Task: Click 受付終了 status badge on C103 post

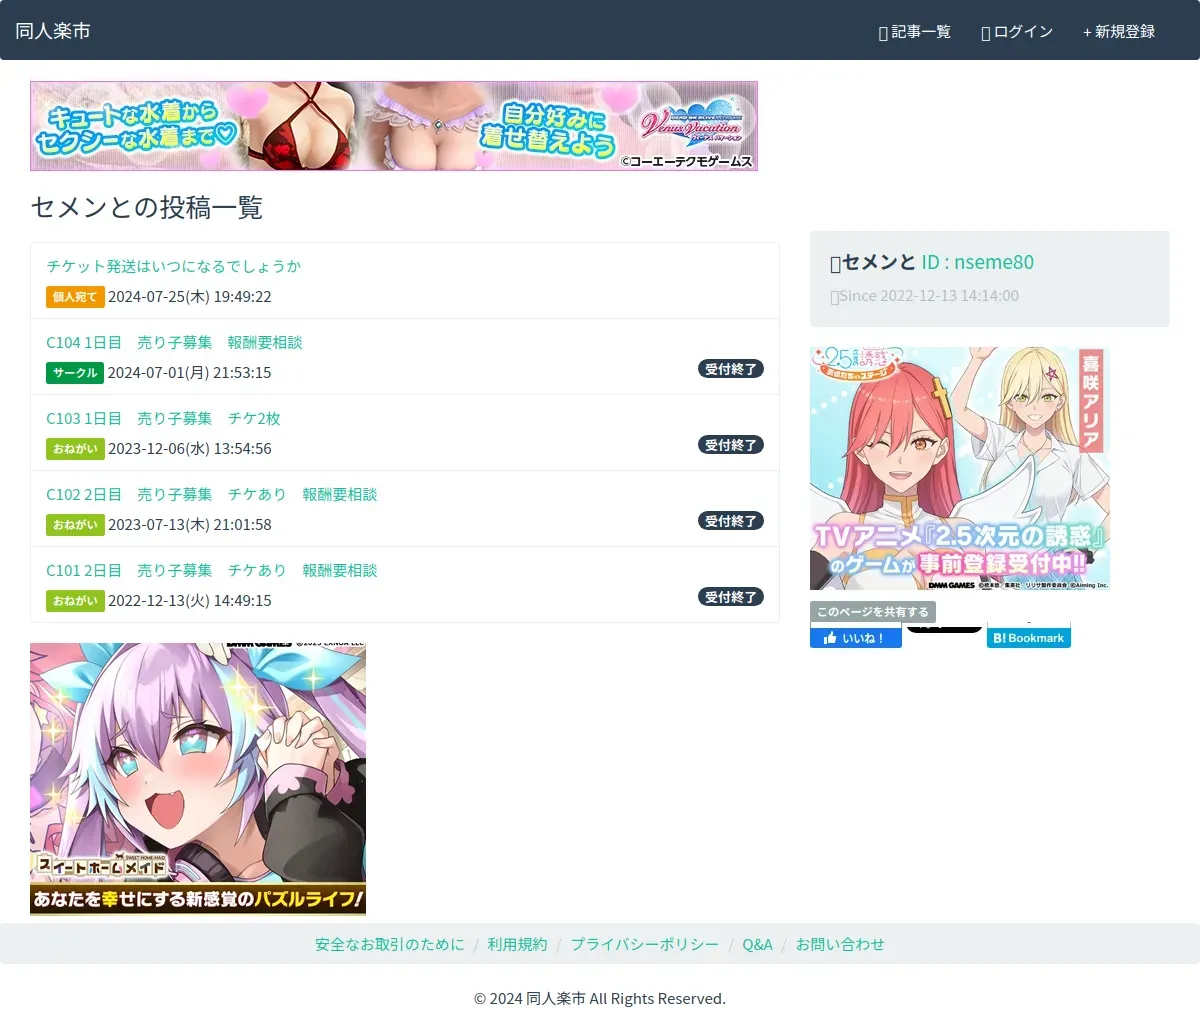Action: pos(731,445)
